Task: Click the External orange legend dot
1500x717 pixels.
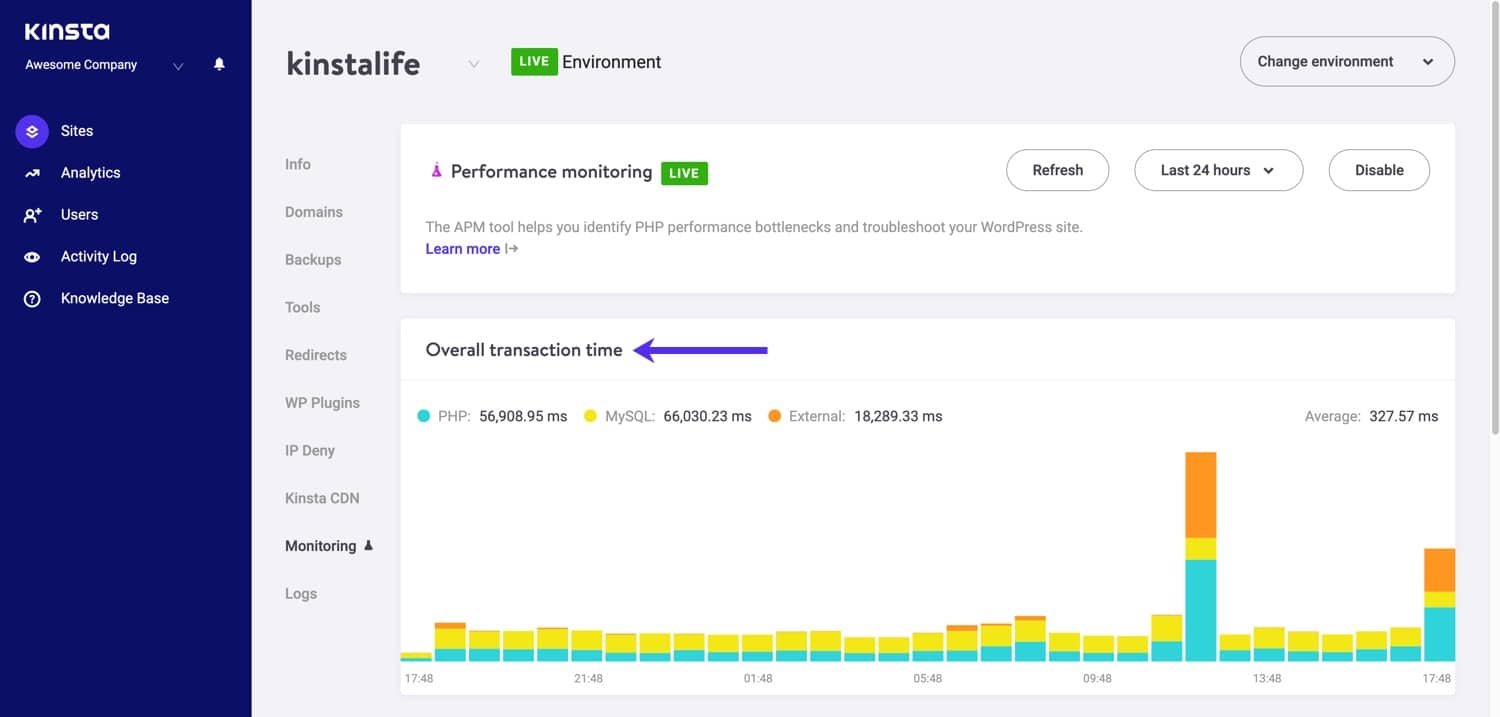Action: [x=774, y=416]
